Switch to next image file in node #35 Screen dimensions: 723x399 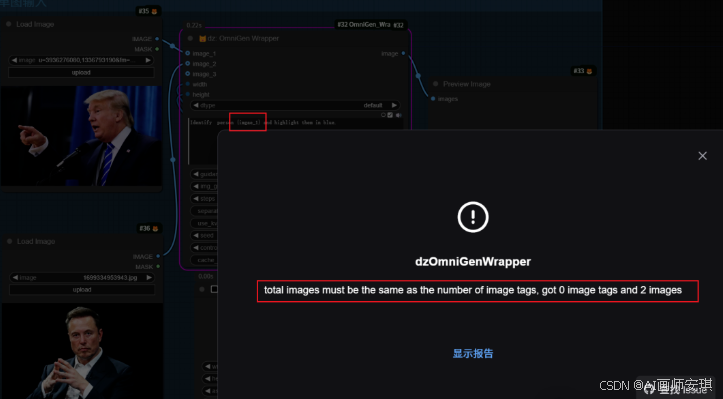(148, 60)
